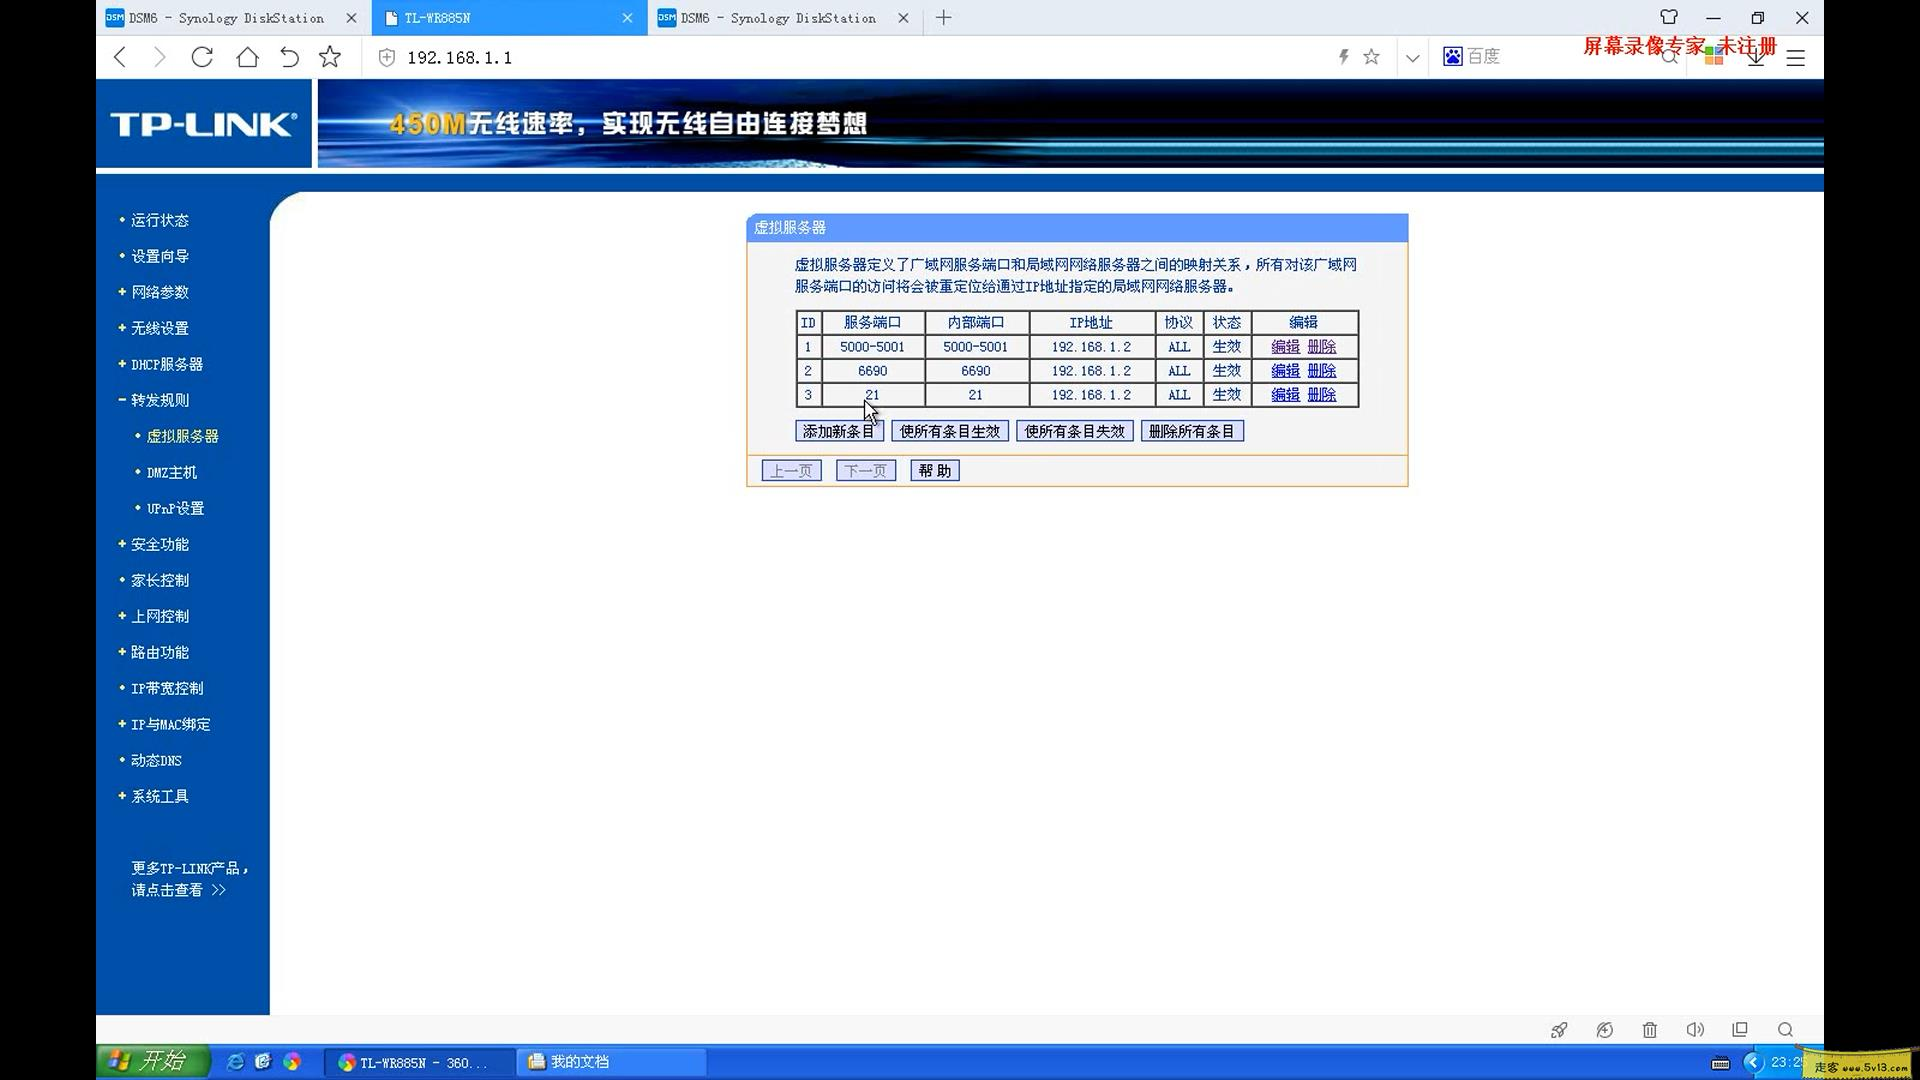Screen dimensions: 1920x1080
Task: Expand 安全功能 menu
Action: tap(159, 544)
